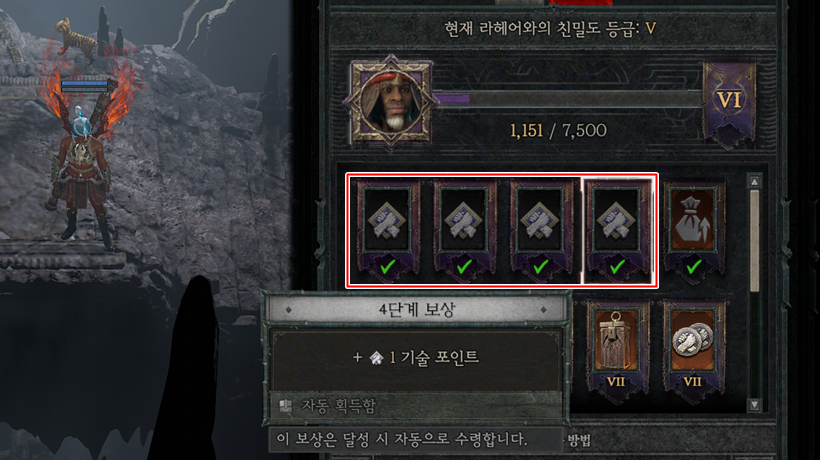Click the skill point icon in tooltip
Image resolution: width=820 pixels, height=460 pixels.
point(376,358)
